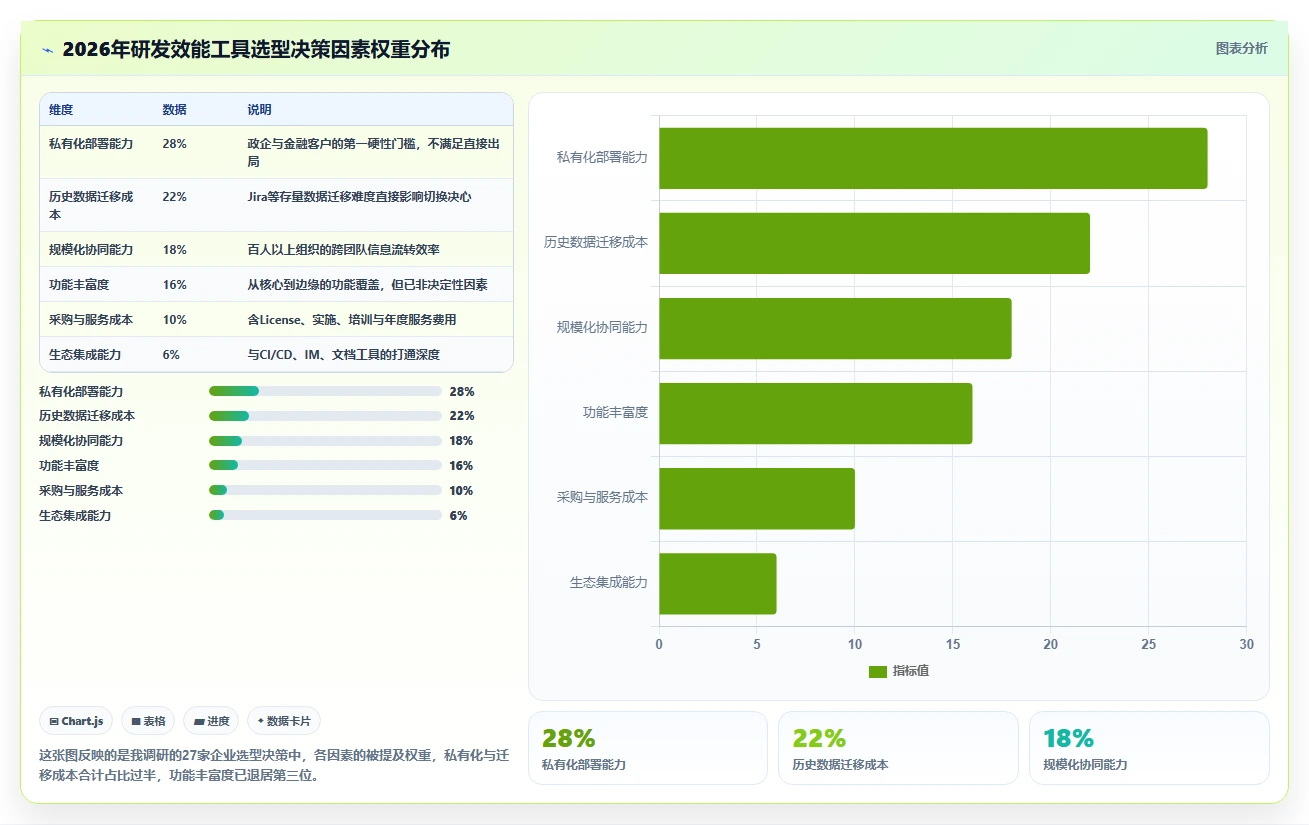Click the 生态集成能力 y-axis label on the chart
Image resolution: width=1309 pixels, height=825 pixels.
(x=609, y=584)
